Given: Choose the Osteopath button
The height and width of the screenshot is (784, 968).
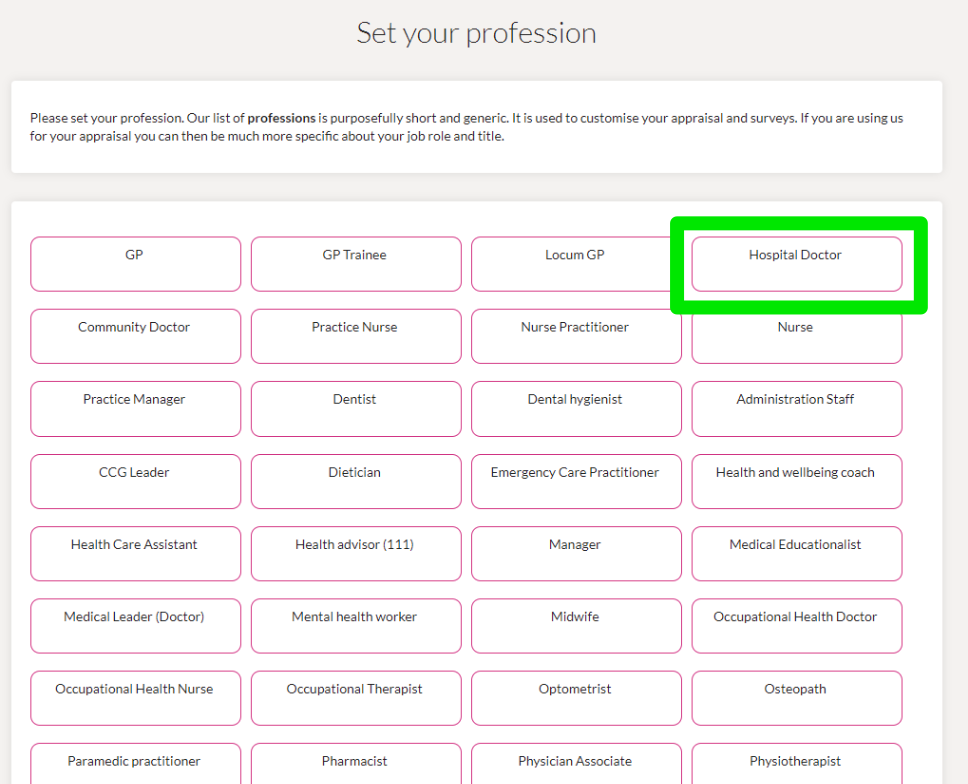Looking at the screenshot, I should tap(796, 698).
